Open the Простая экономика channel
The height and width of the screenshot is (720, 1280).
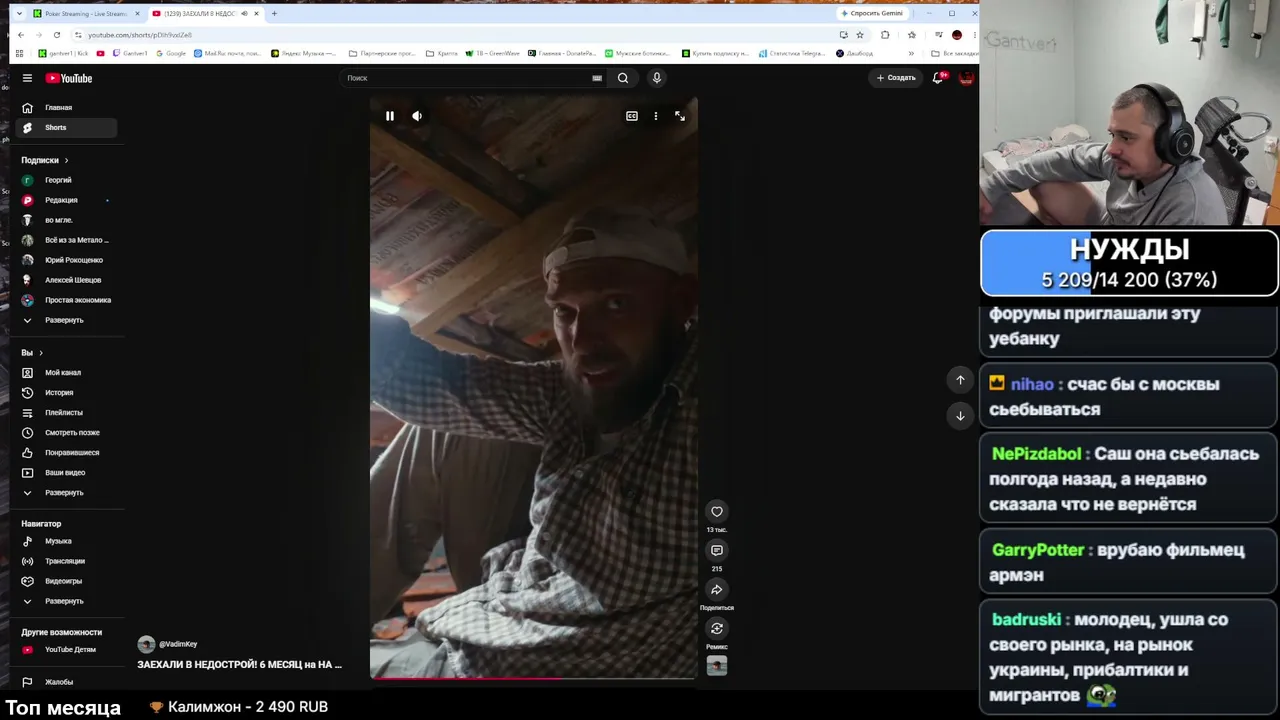pos(66,300)
